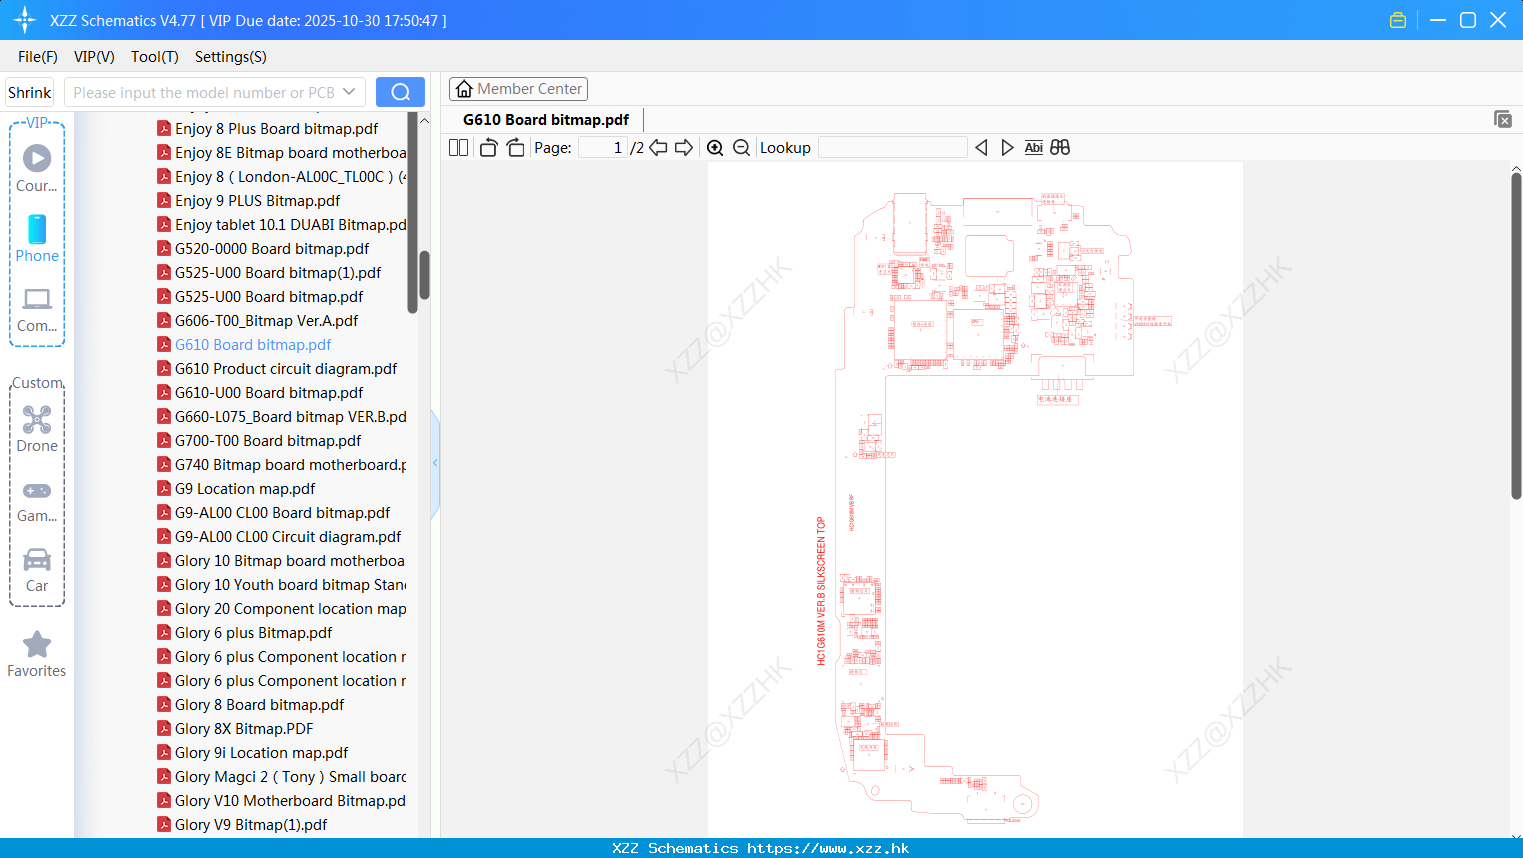Click the file list scrollbar thumb

[x=424, y=275]
